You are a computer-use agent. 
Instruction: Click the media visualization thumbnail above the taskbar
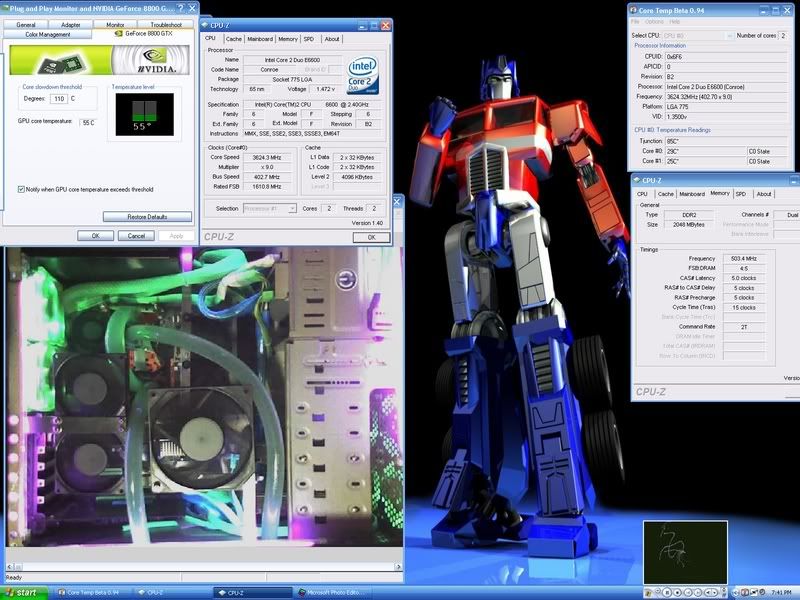pos(685,552)
